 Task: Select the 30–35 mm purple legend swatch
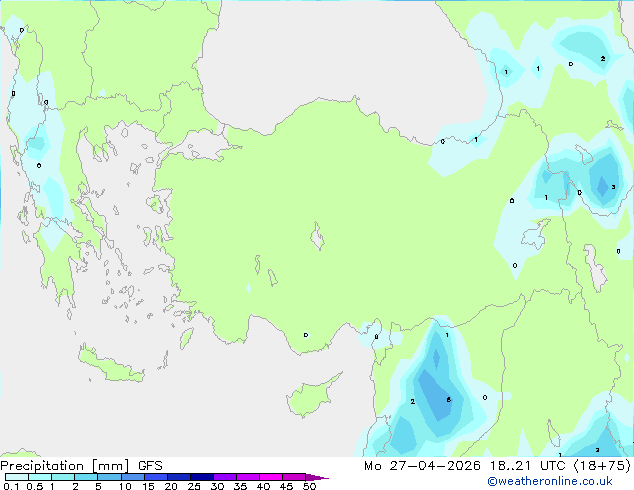pyautogui.click(x=224, y=477)
